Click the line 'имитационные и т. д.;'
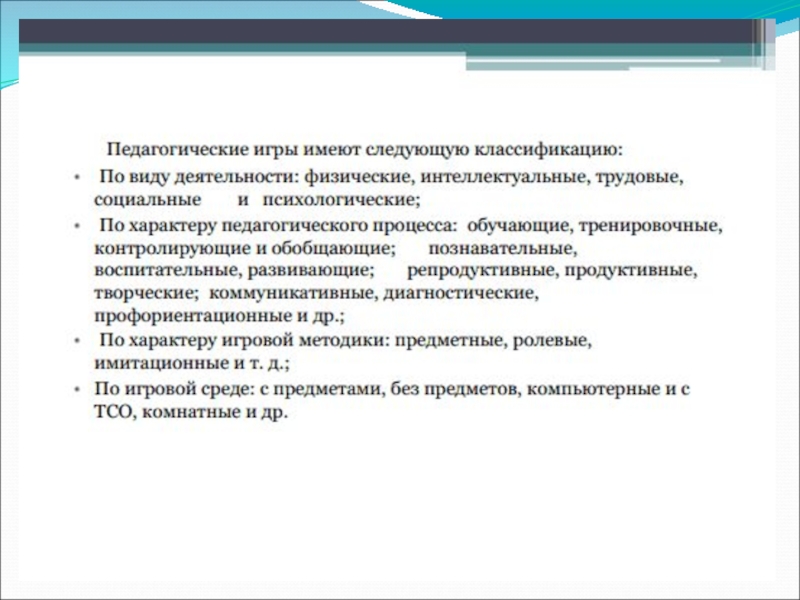Image resolution: width=800 pixels, height=600 pixels. click(192, 363)
